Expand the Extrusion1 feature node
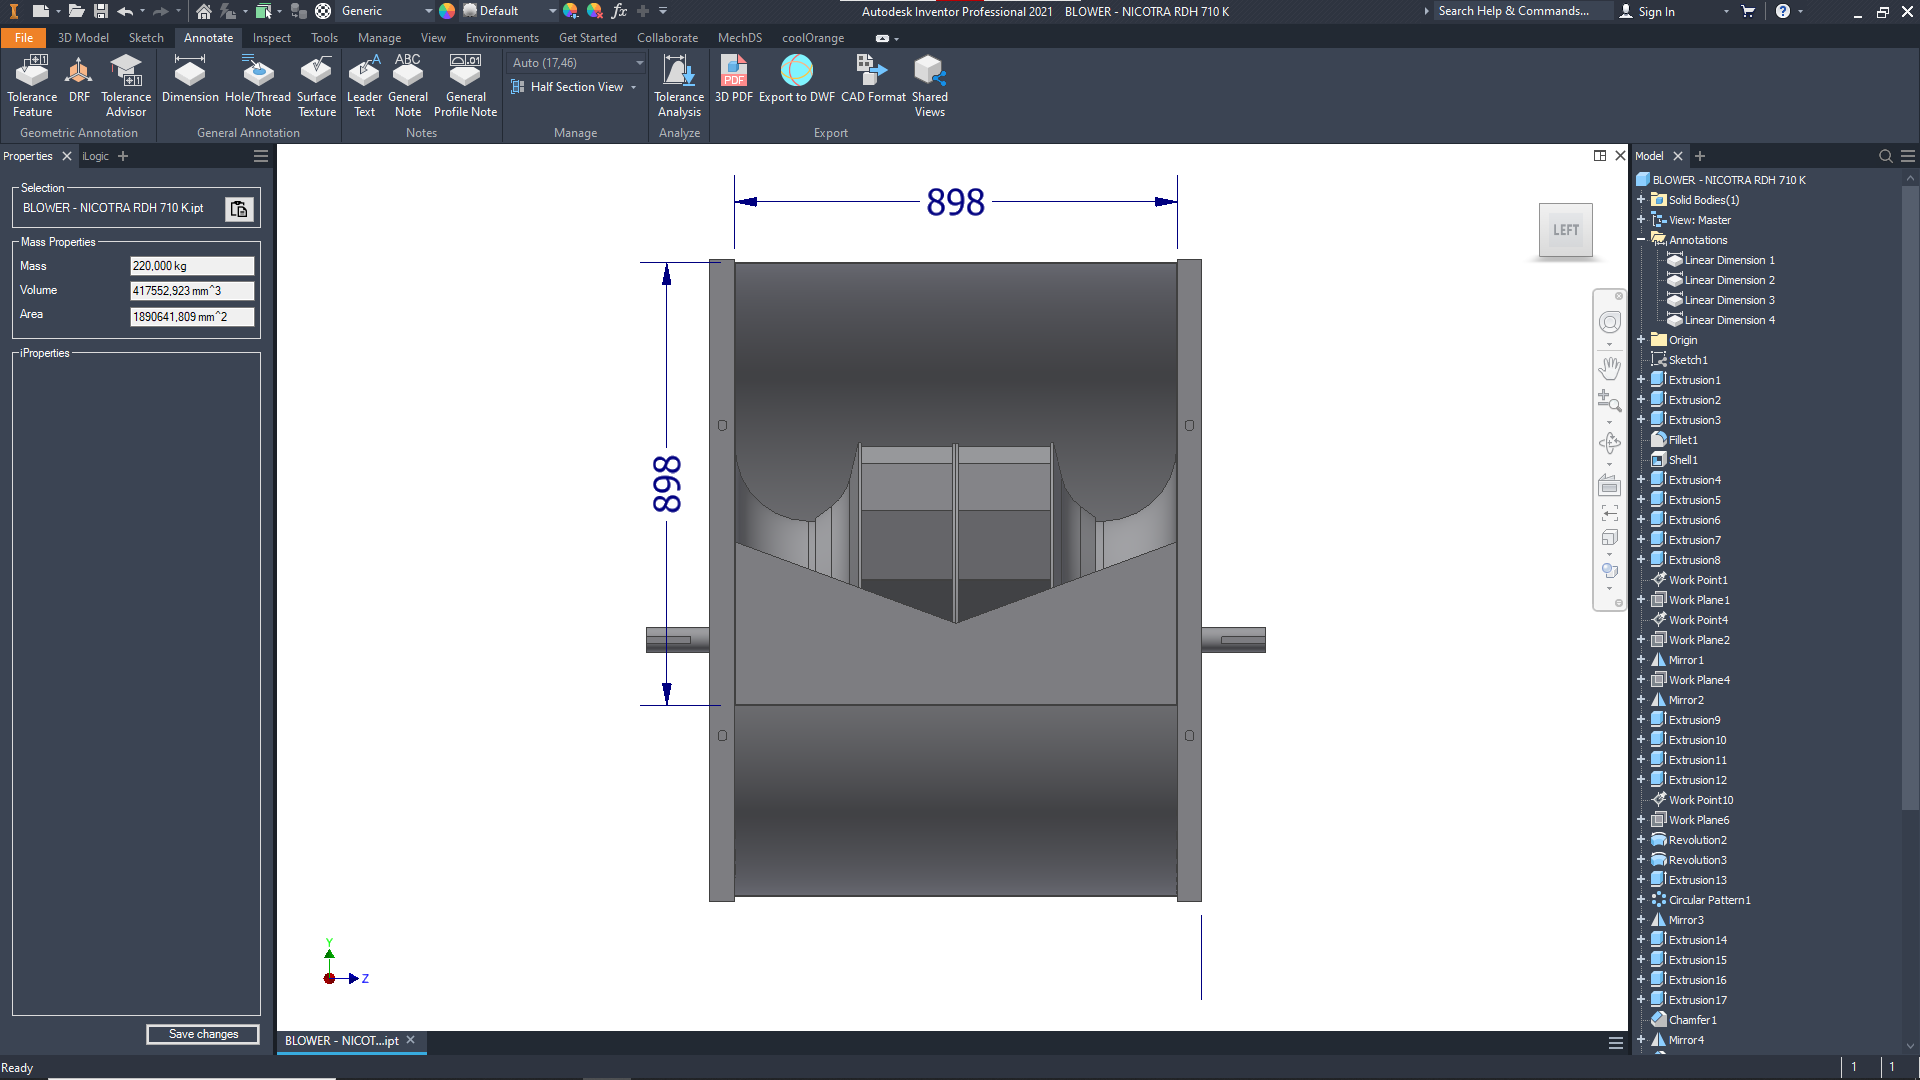This screenshot has width=1920, height=1080. (x=1641, y=380)
